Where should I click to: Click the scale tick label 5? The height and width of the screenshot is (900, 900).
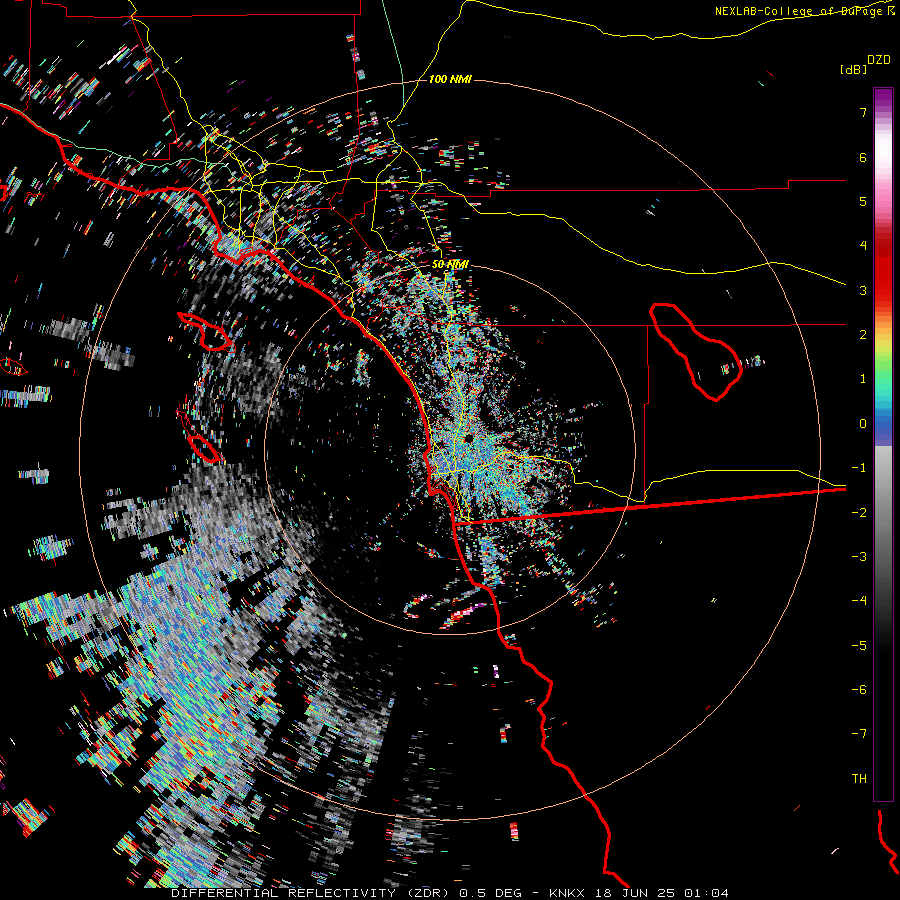863,201
